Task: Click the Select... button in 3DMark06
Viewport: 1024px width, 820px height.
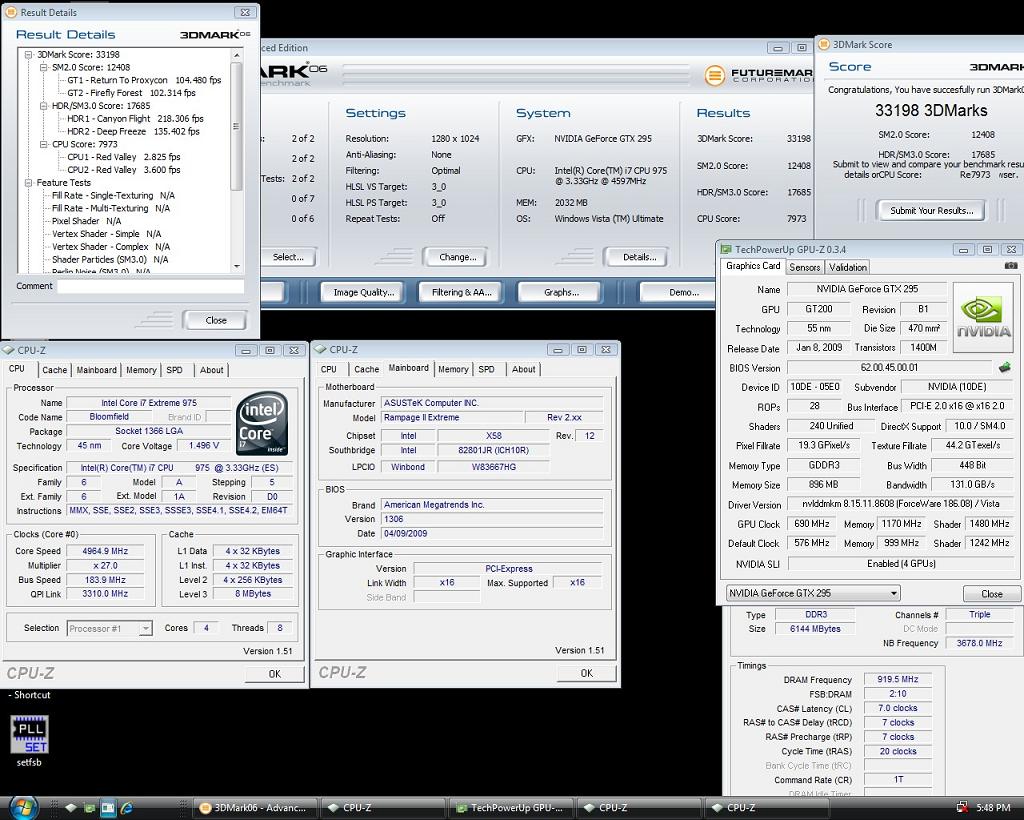Action: (288, 257)
